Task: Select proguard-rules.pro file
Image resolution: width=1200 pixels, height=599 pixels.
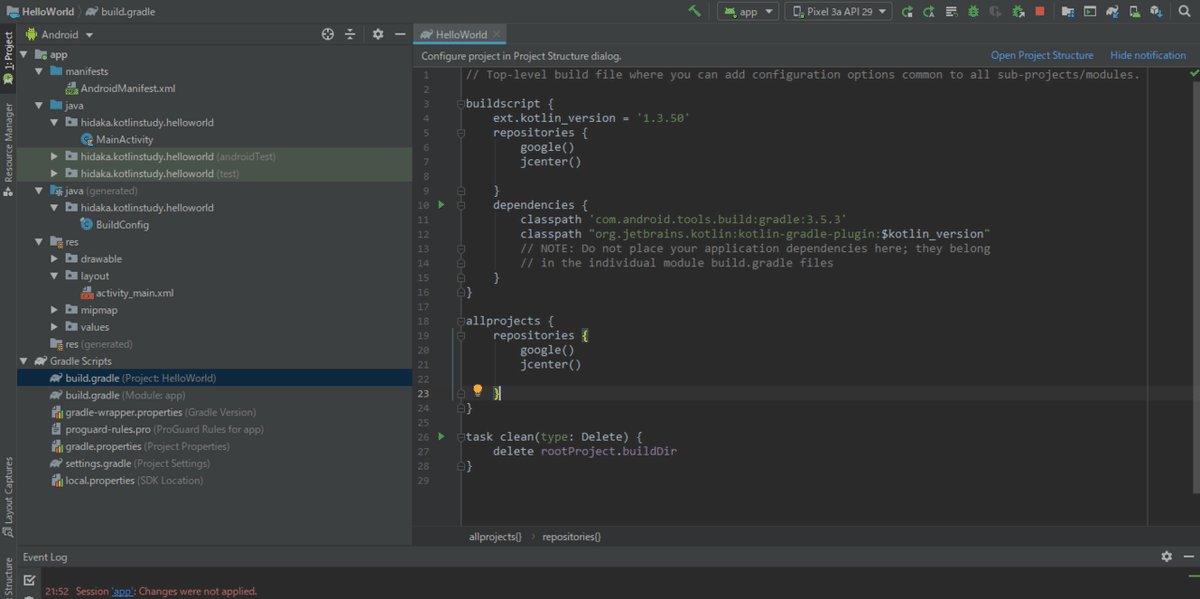Action: click(x=157, y=429)
